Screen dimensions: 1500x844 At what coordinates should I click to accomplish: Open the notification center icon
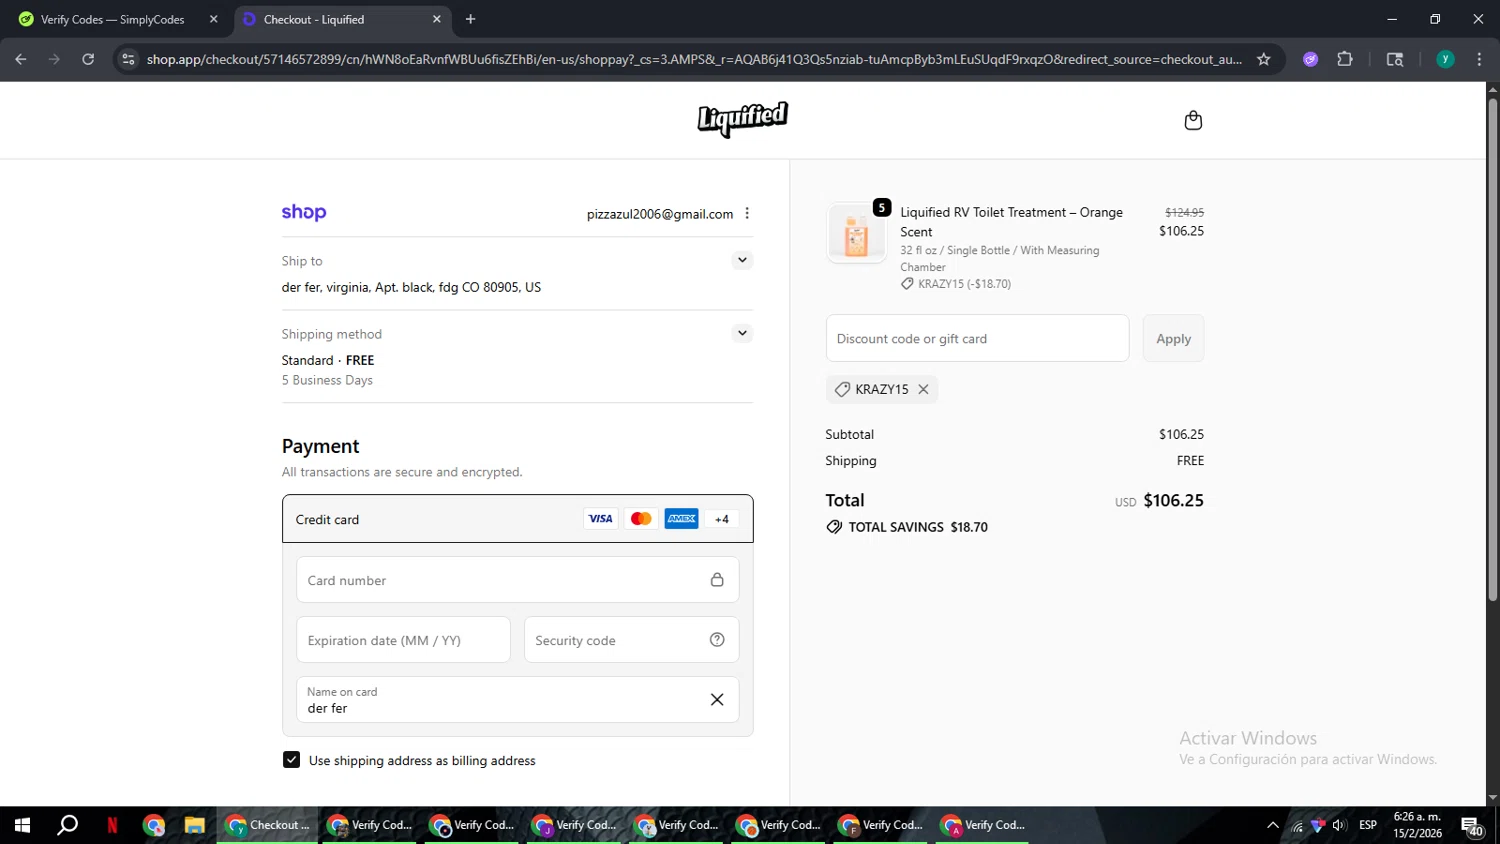coord(1472,826)
